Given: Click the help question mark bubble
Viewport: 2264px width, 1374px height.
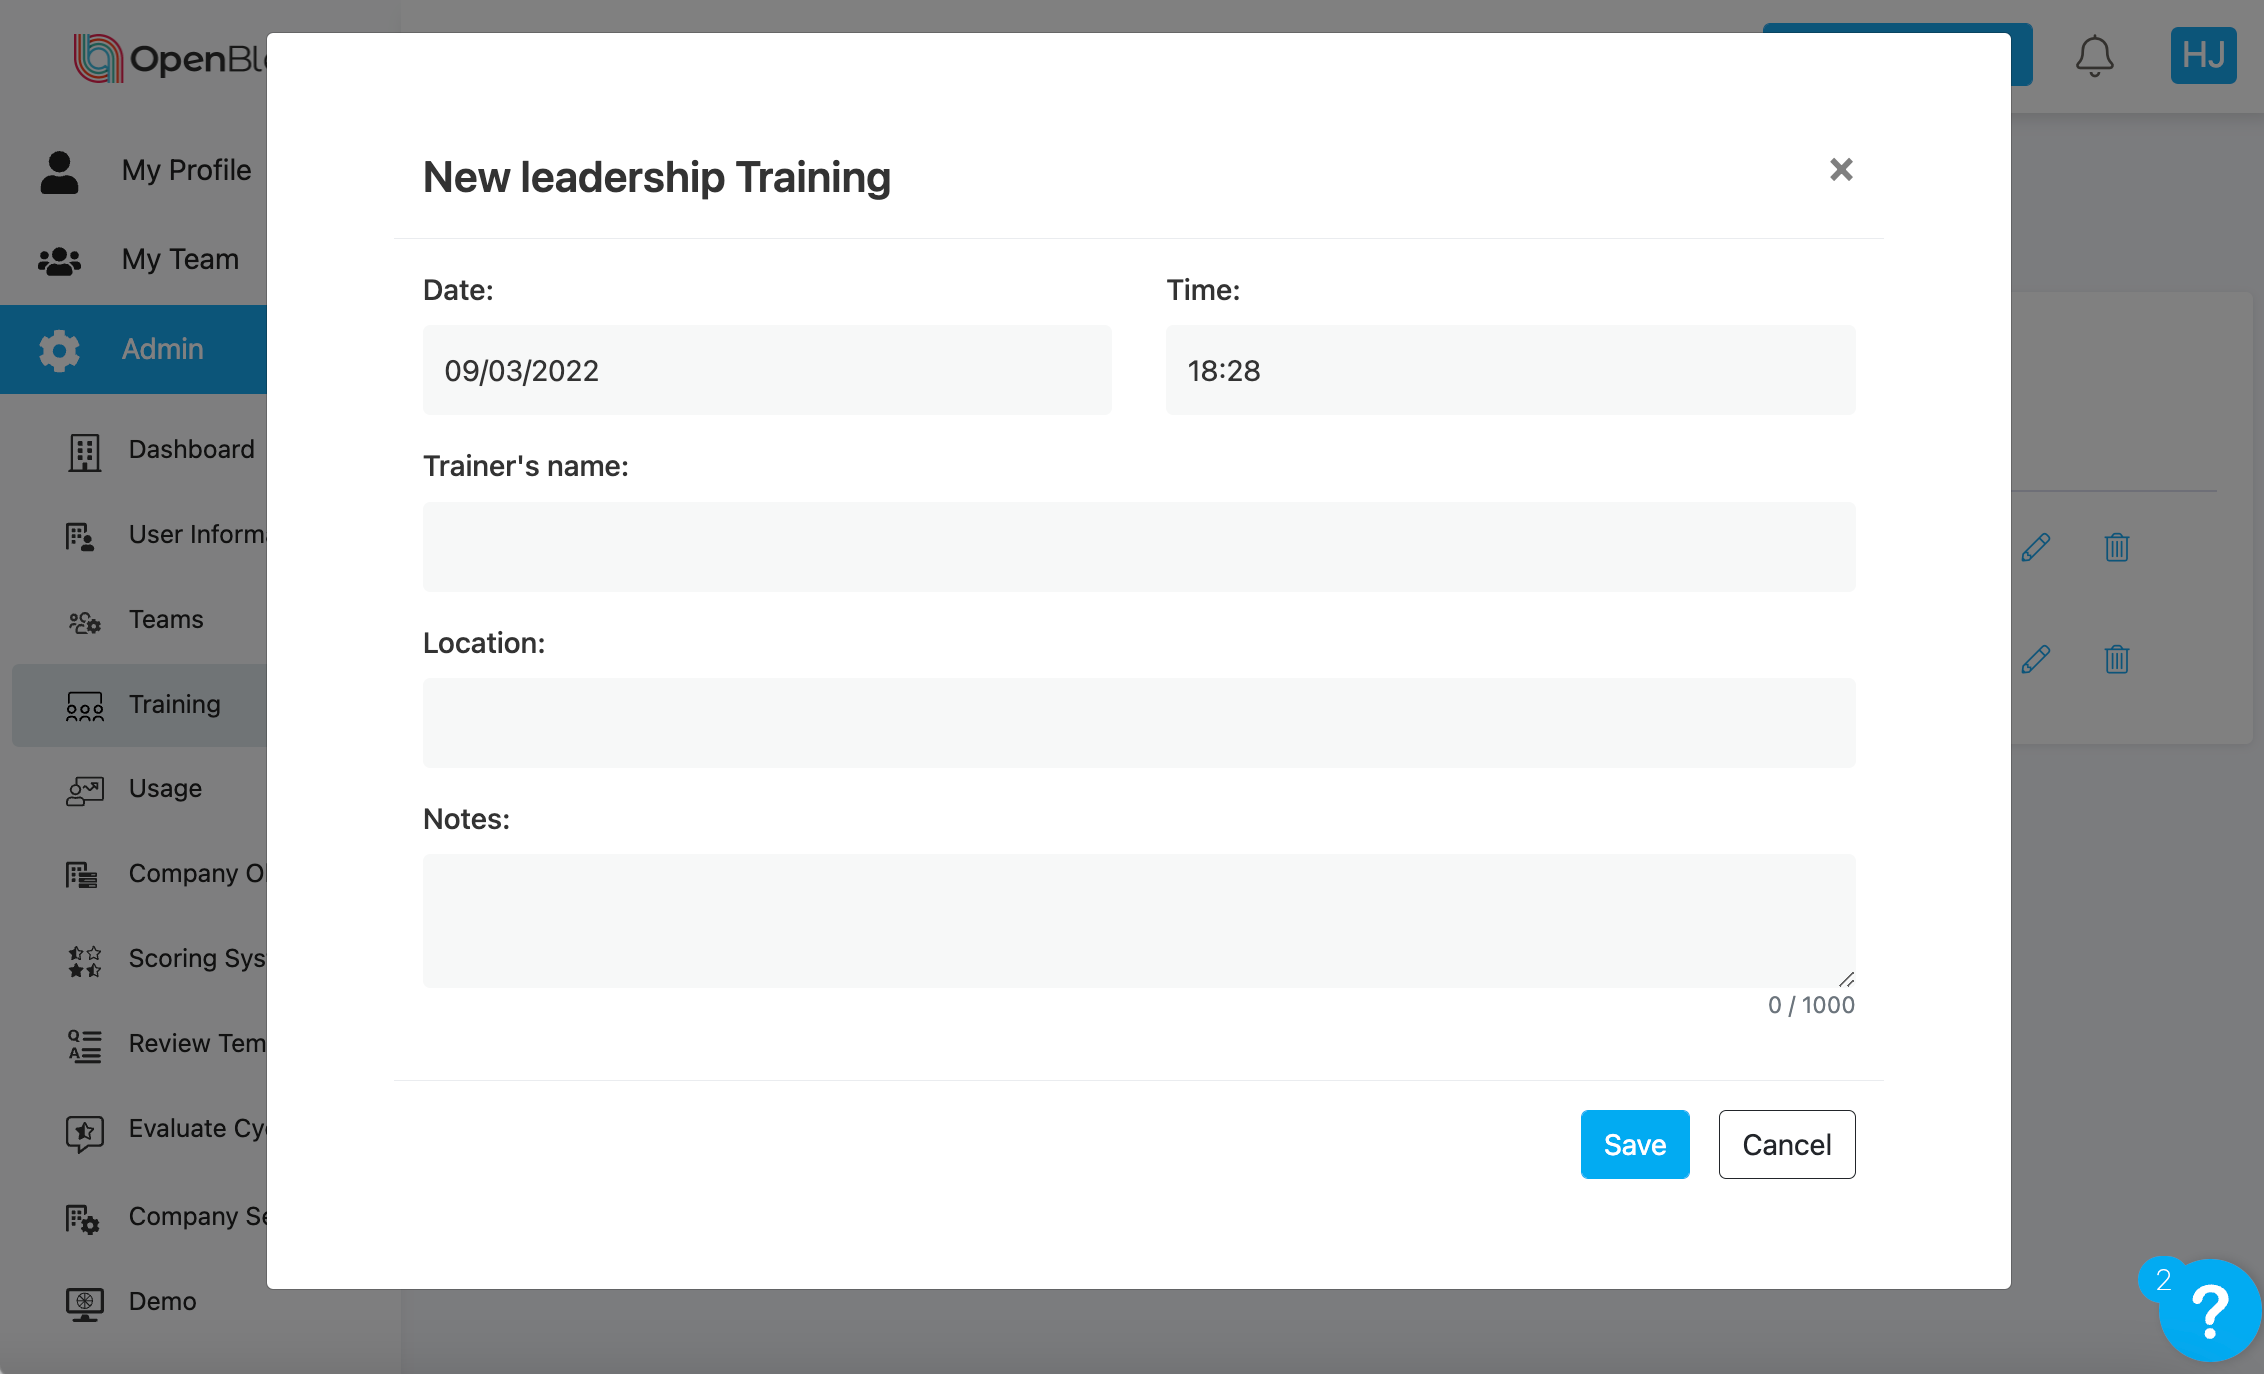Looking at the screenshot, I should click(x=2209, y=1311).
